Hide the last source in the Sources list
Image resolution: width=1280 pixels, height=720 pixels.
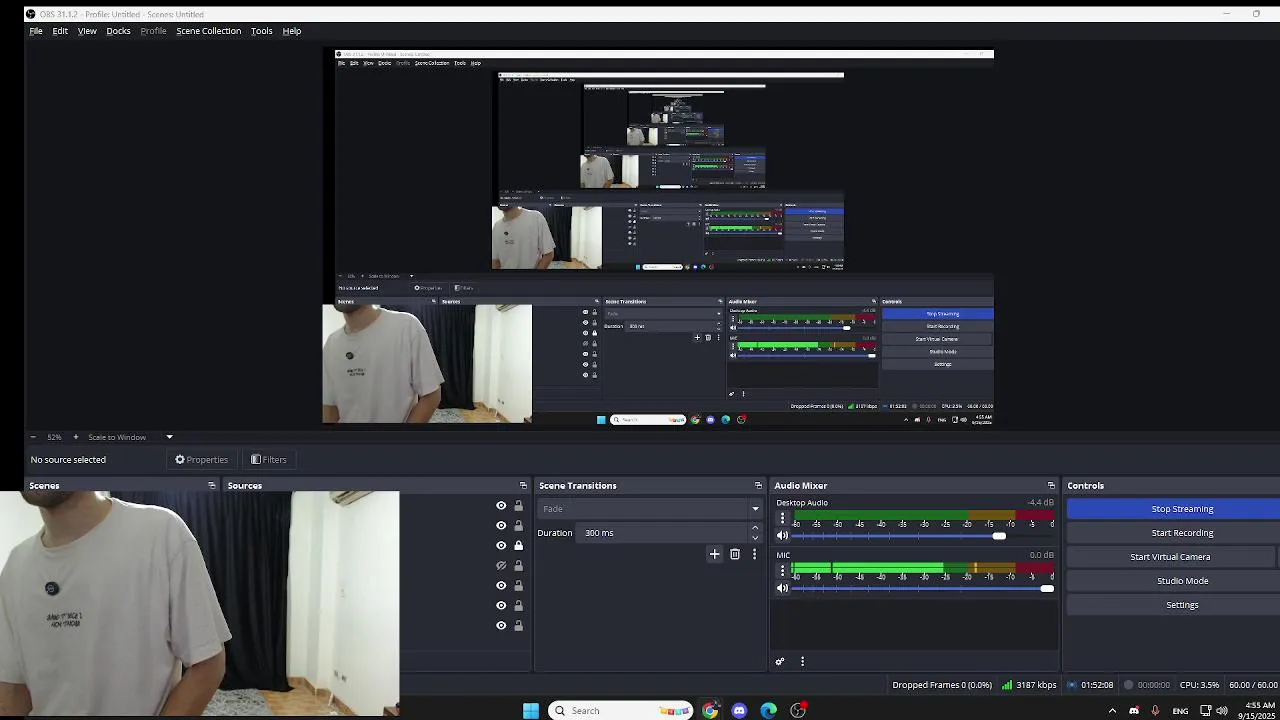pos(501,625)
